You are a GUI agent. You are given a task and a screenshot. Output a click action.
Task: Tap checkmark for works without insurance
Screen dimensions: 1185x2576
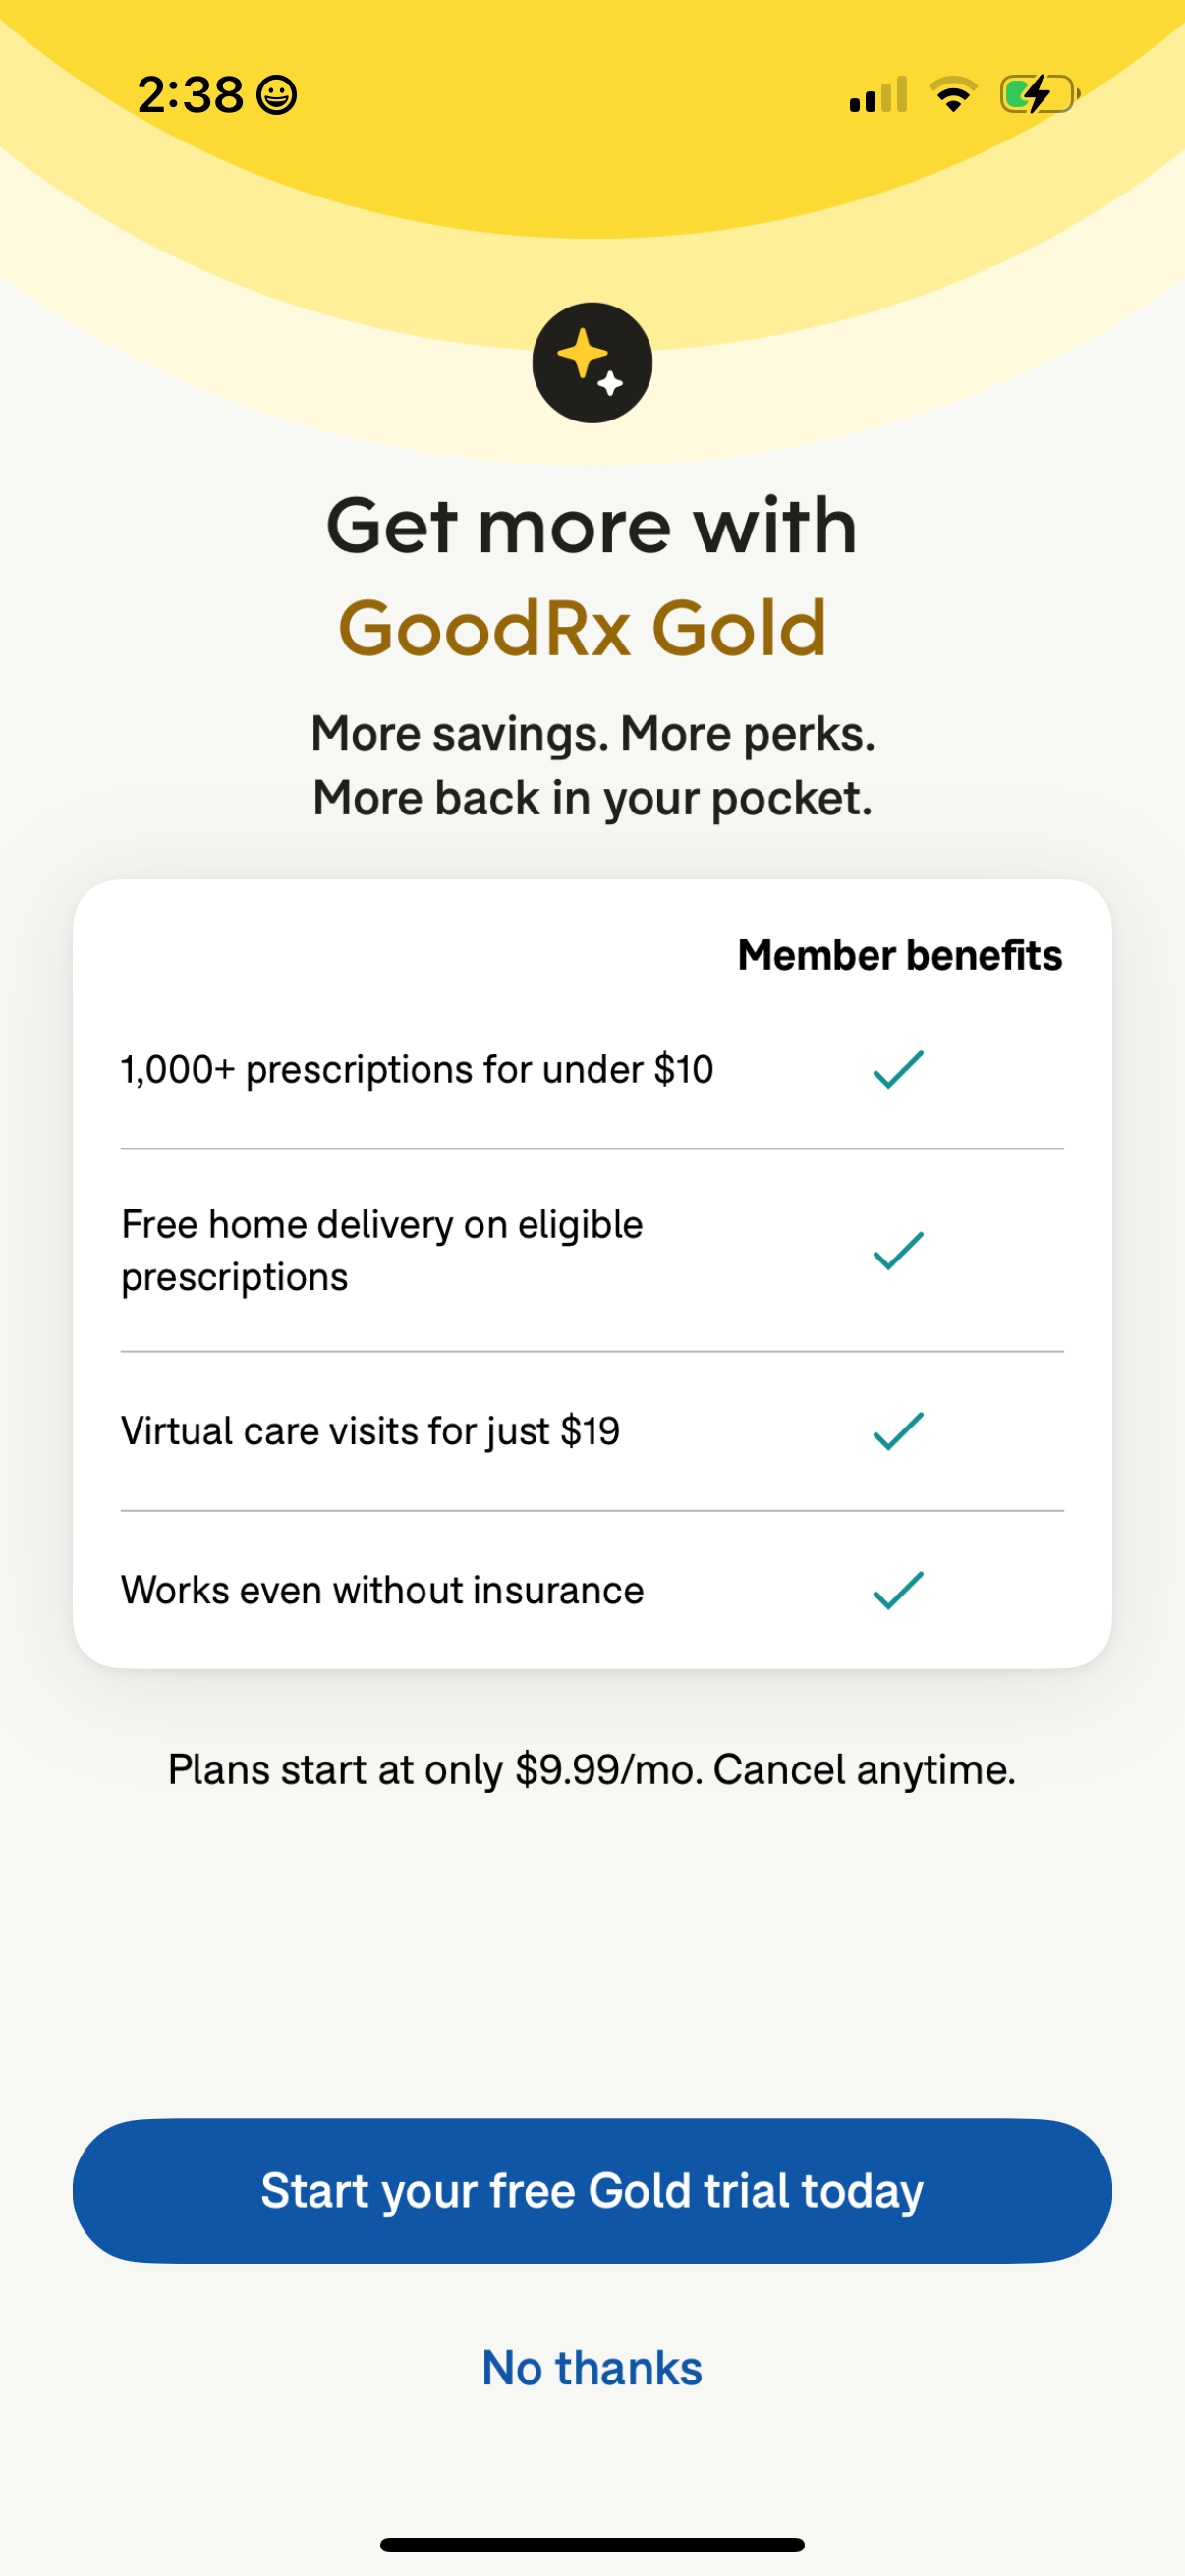(898, 1590)
